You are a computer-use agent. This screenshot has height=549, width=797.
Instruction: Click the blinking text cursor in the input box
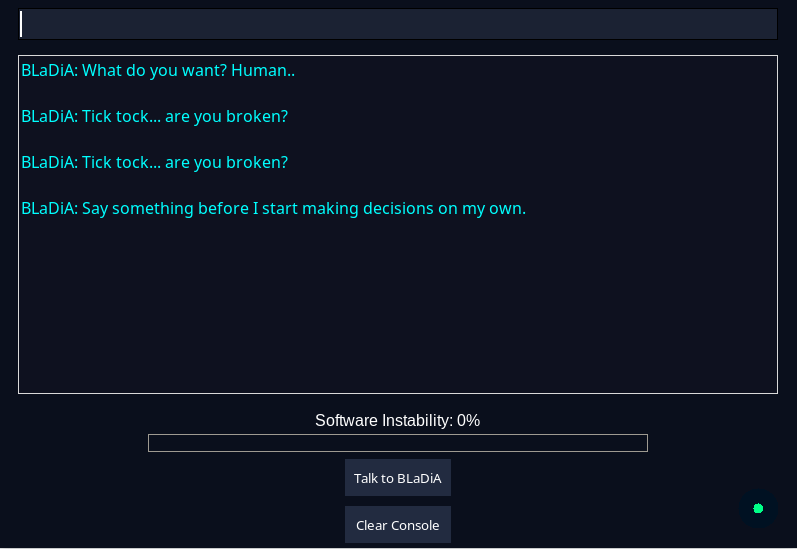tap(22, 24)
